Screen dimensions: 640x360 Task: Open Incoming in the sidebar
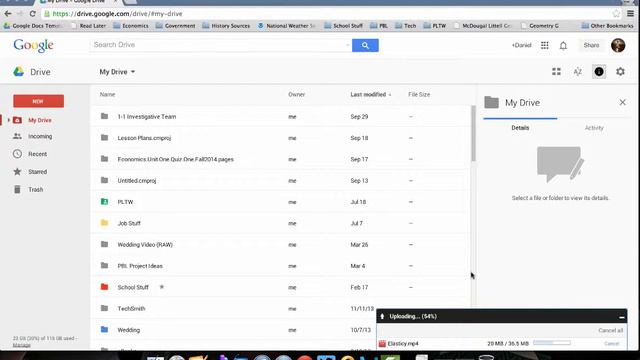[40, 136]
